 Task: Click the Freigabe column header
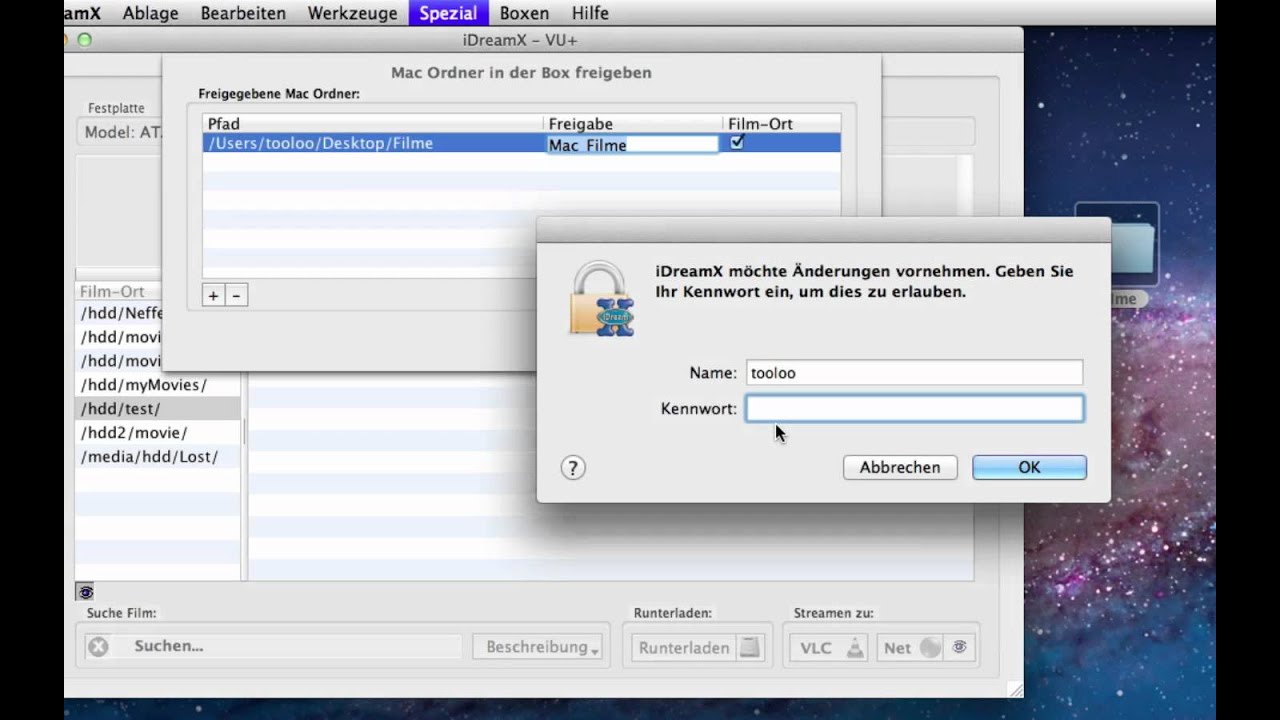[x=634, y=124]
